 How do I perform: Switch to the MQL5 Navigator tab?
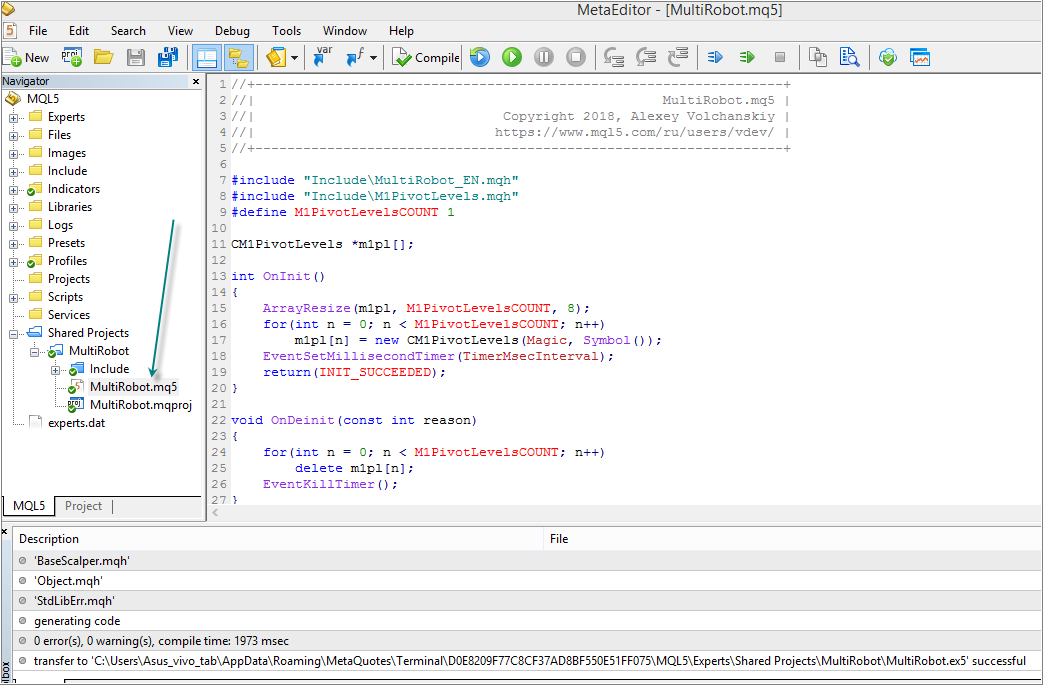[29, 506]
